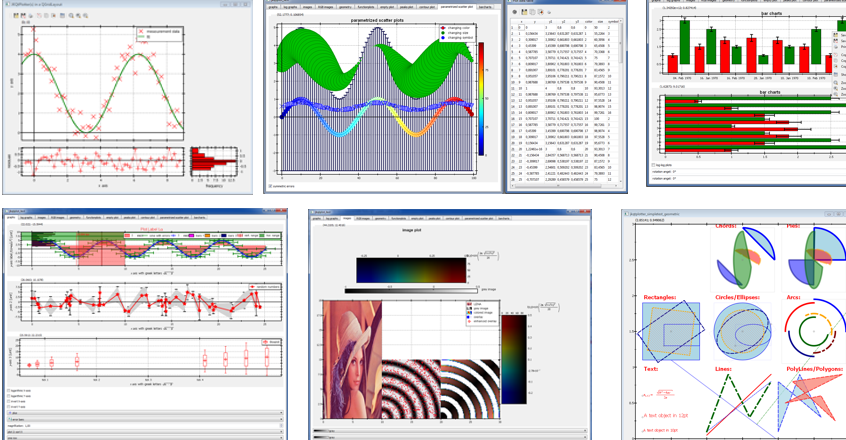Click the 'symbol' column header in data table
Screen dimensions: 846x440
click(x=613, y=22)
